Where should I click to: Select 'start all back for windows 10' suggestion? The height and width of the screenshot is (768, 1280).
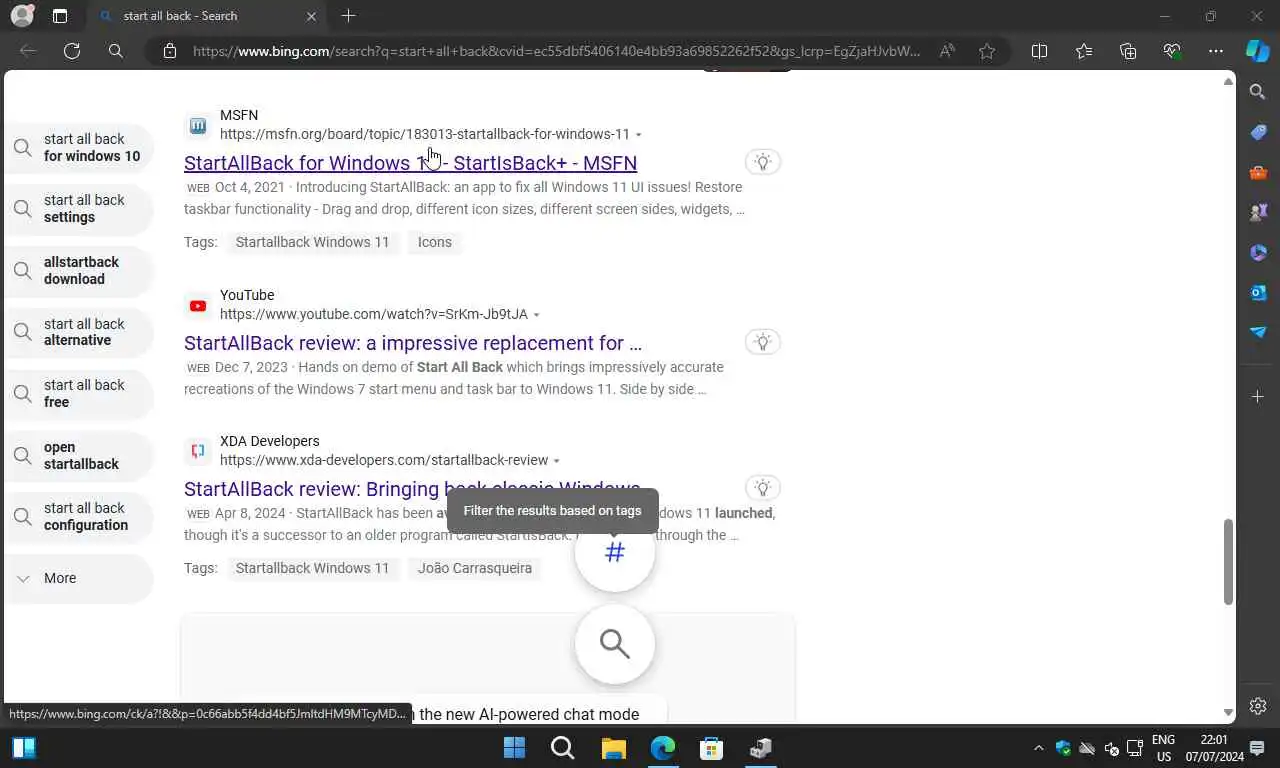tap(79, 148)
